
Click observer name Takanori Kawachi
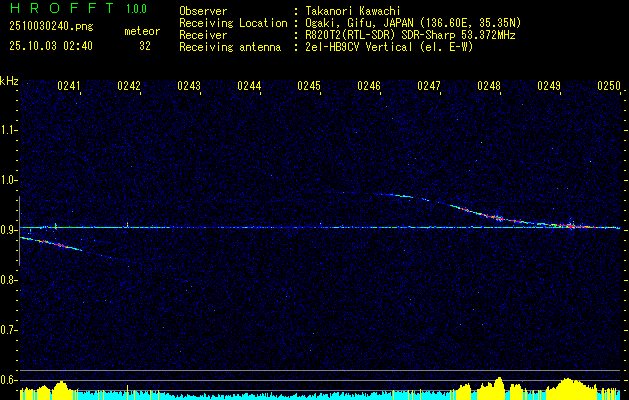click(x=353, y=11)
